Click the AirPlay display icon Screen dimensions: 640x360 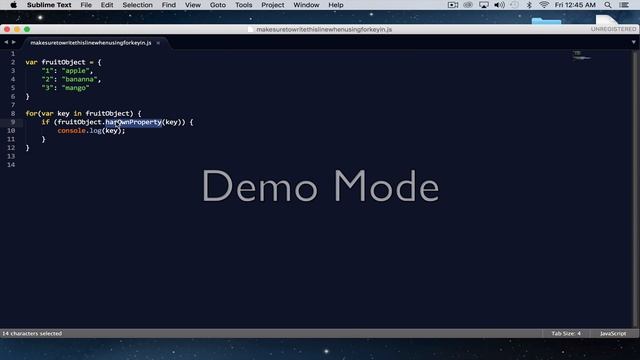tap(484, 5)
